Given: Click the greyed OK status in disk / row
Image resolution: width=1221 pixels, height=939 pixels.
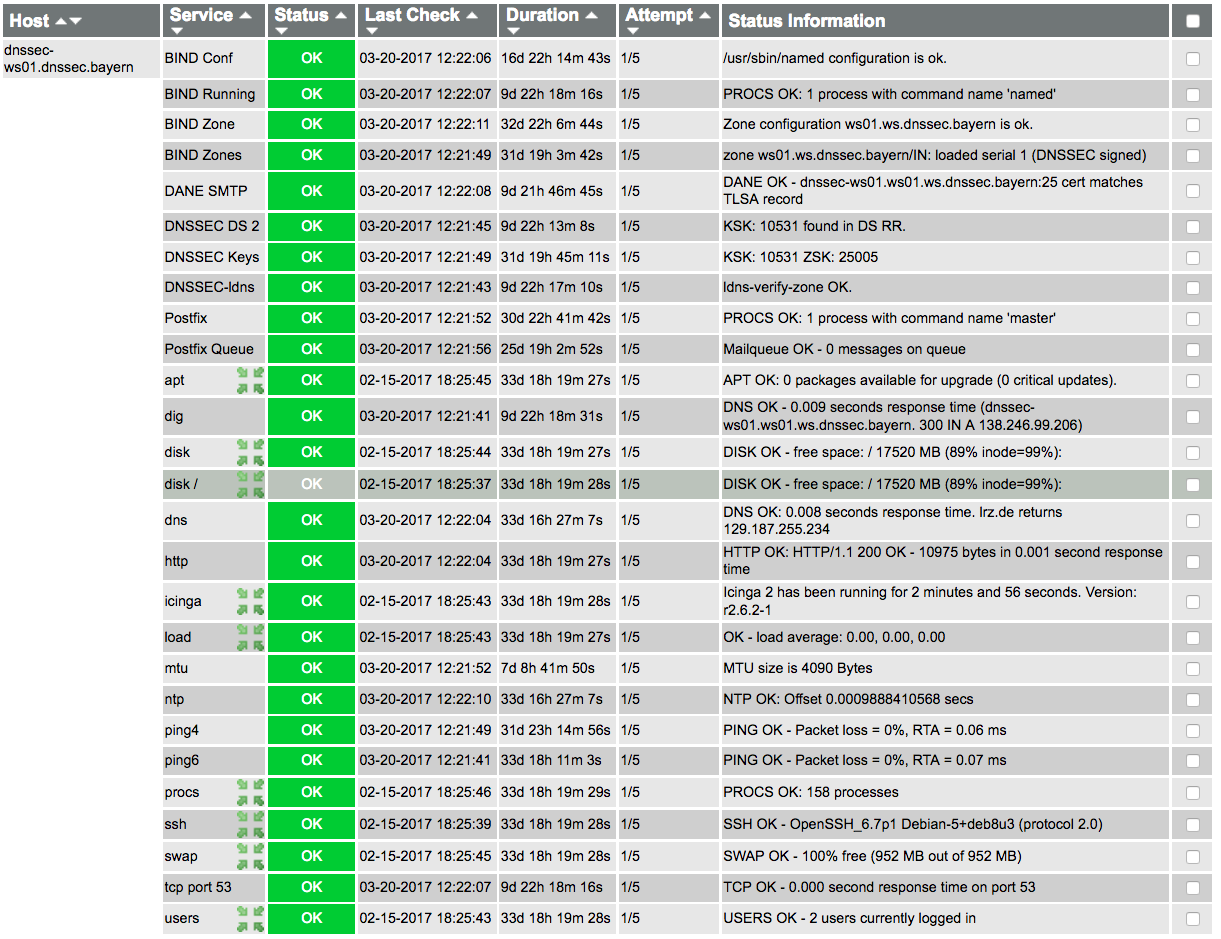Looking at the screenshot, I should click(312, 484).
